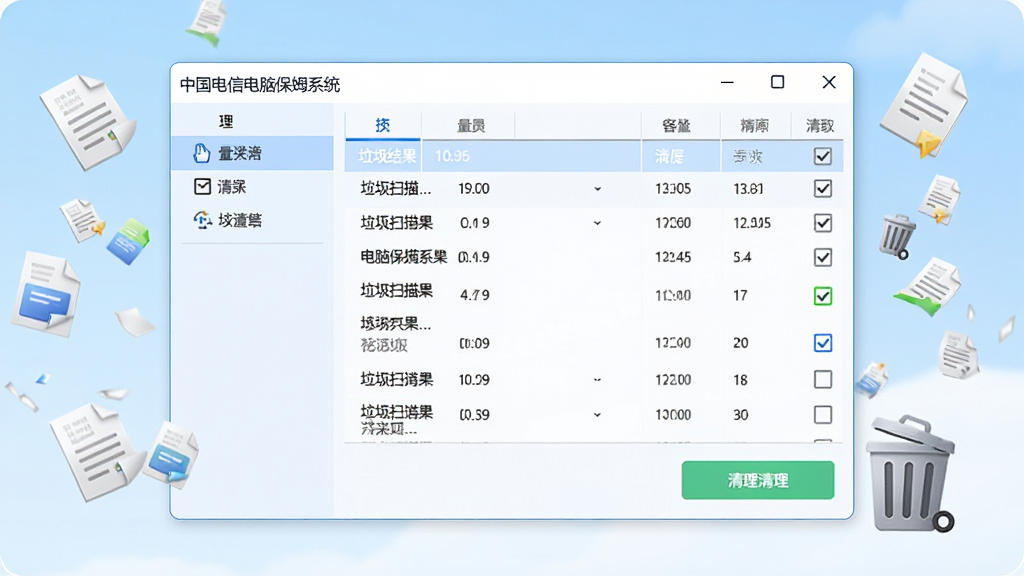
Task: Click the 清致 column header
Action: click(x=820, y=125)
